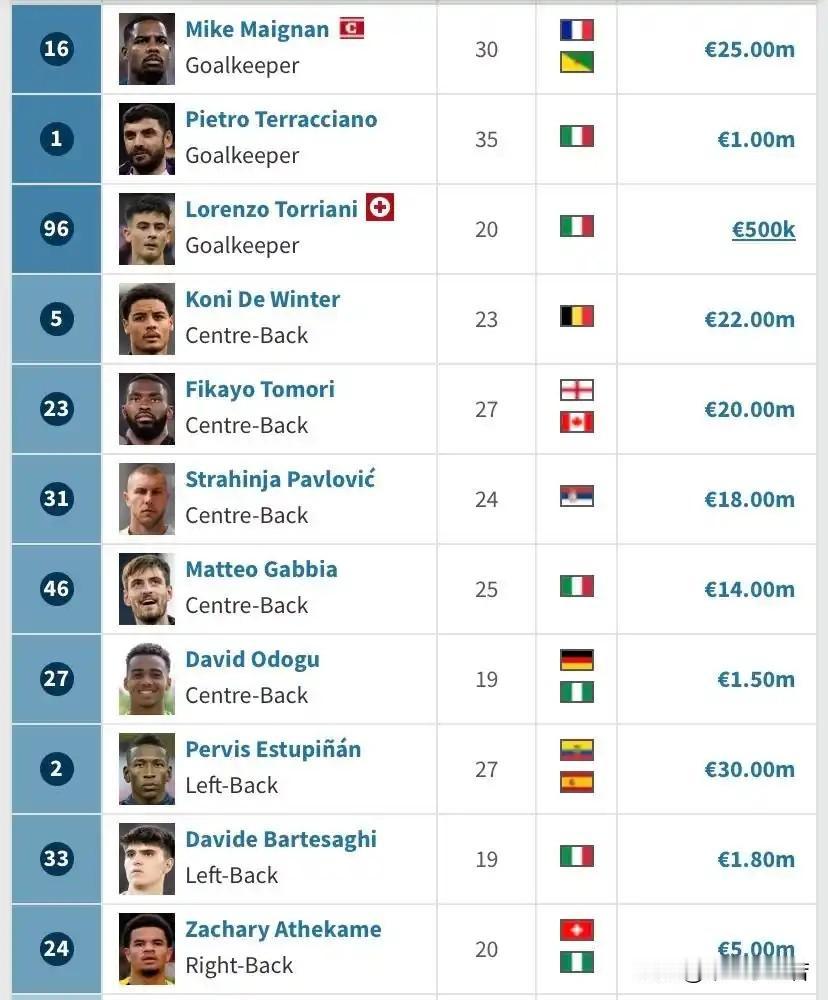828x1000 pixels.
Task: Open Fikayo Tomori's player page
Action: pos(260,389)
